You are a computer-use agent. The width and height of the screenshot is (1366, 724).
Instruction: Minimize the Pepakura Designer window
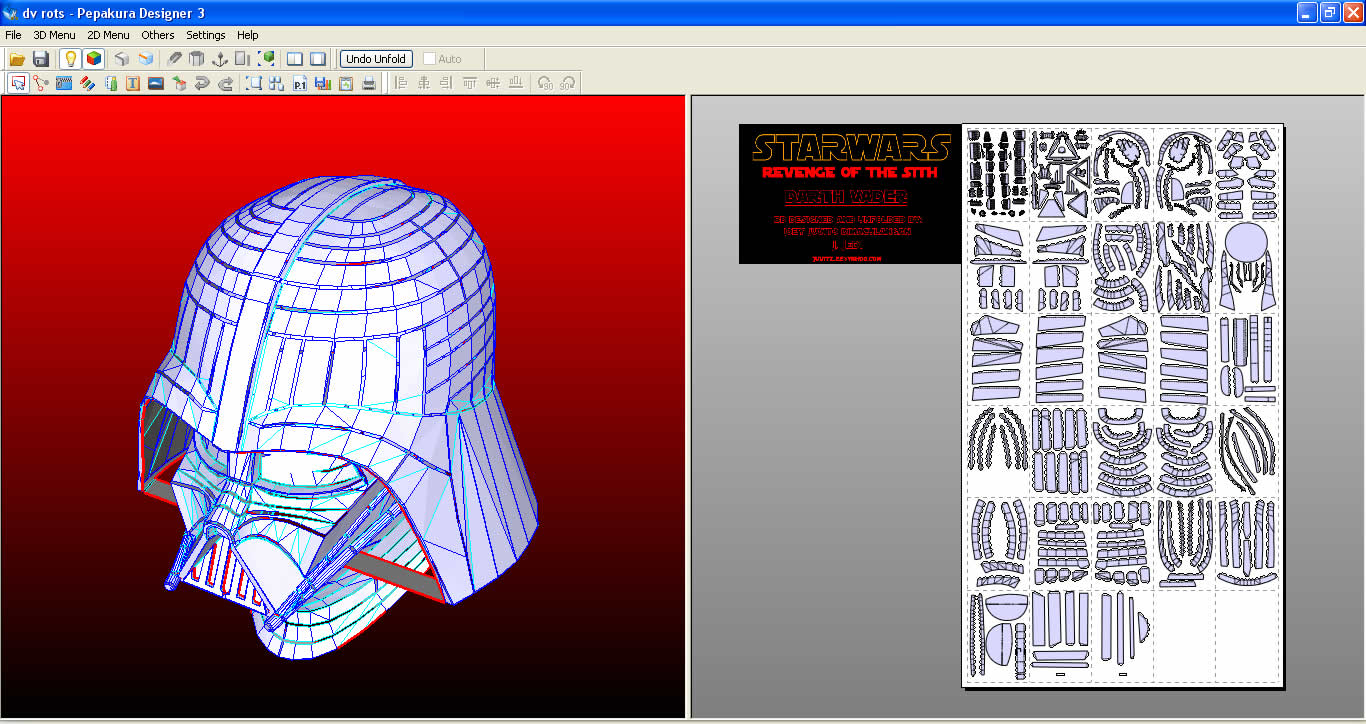click(x=1307, y=12)
